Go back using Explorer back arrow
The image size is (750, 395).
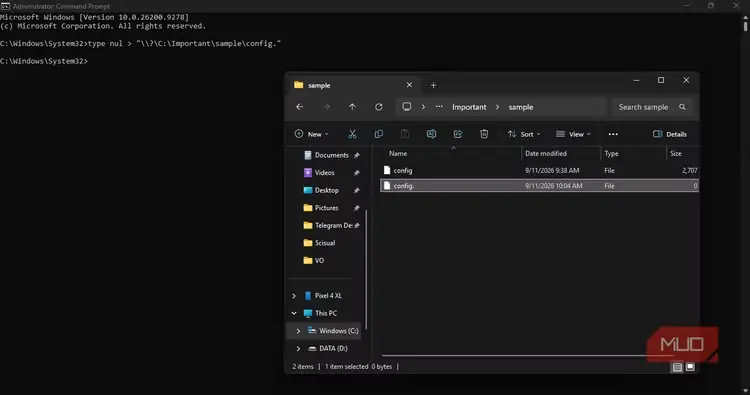300,107
